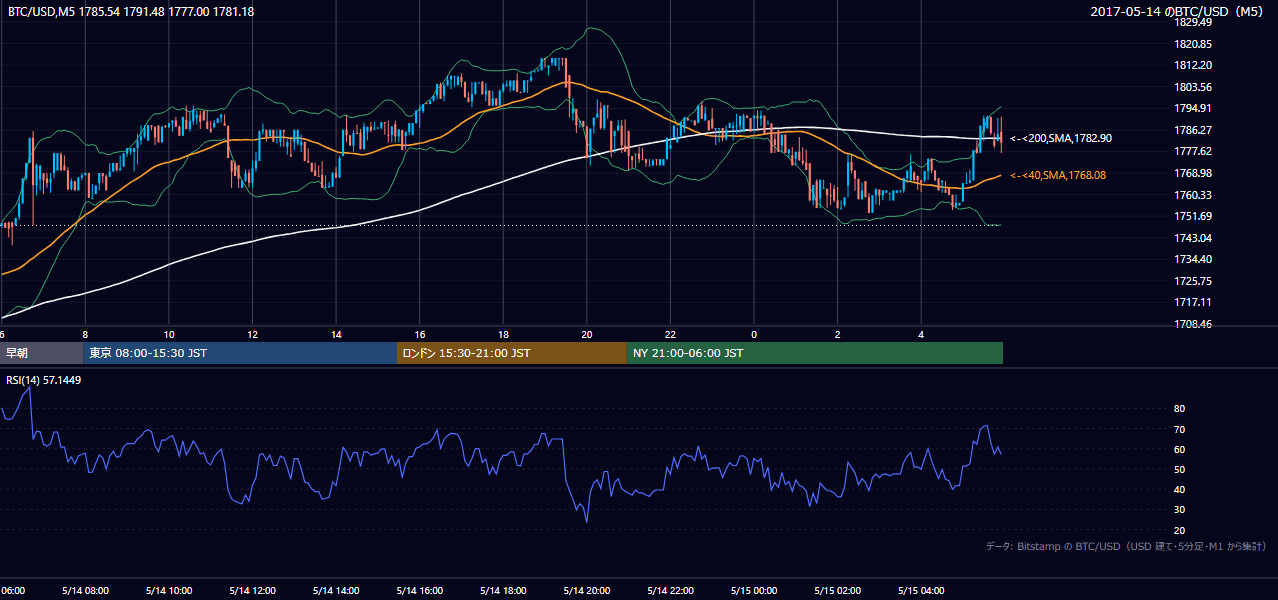This screenshot has height=600, width=1278.
Task: Click price axis value 1777.62
Action: point(1193,151)
